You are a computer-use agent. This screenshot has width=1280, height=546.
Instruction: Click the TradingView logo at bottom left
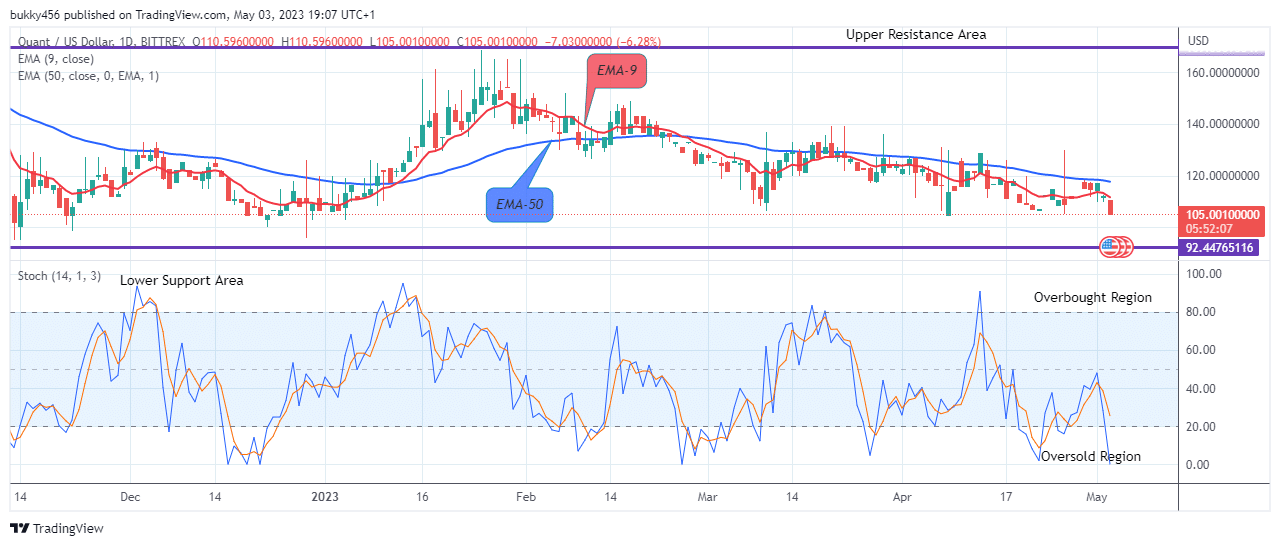(x=57, y=528)
